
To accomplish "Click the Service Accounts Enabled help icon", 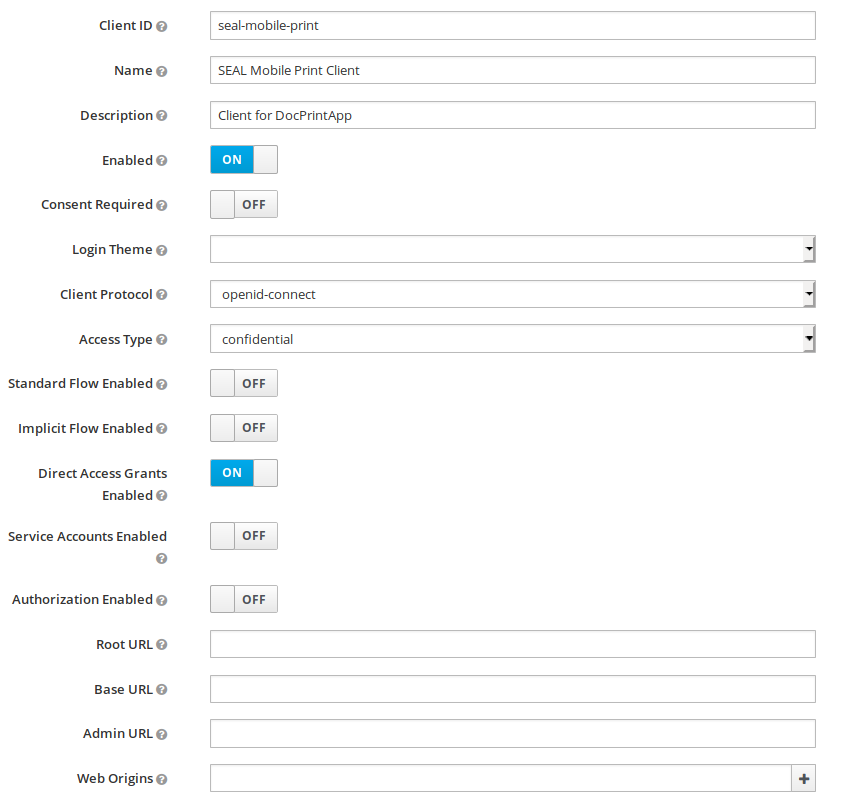I will (162, 558).
